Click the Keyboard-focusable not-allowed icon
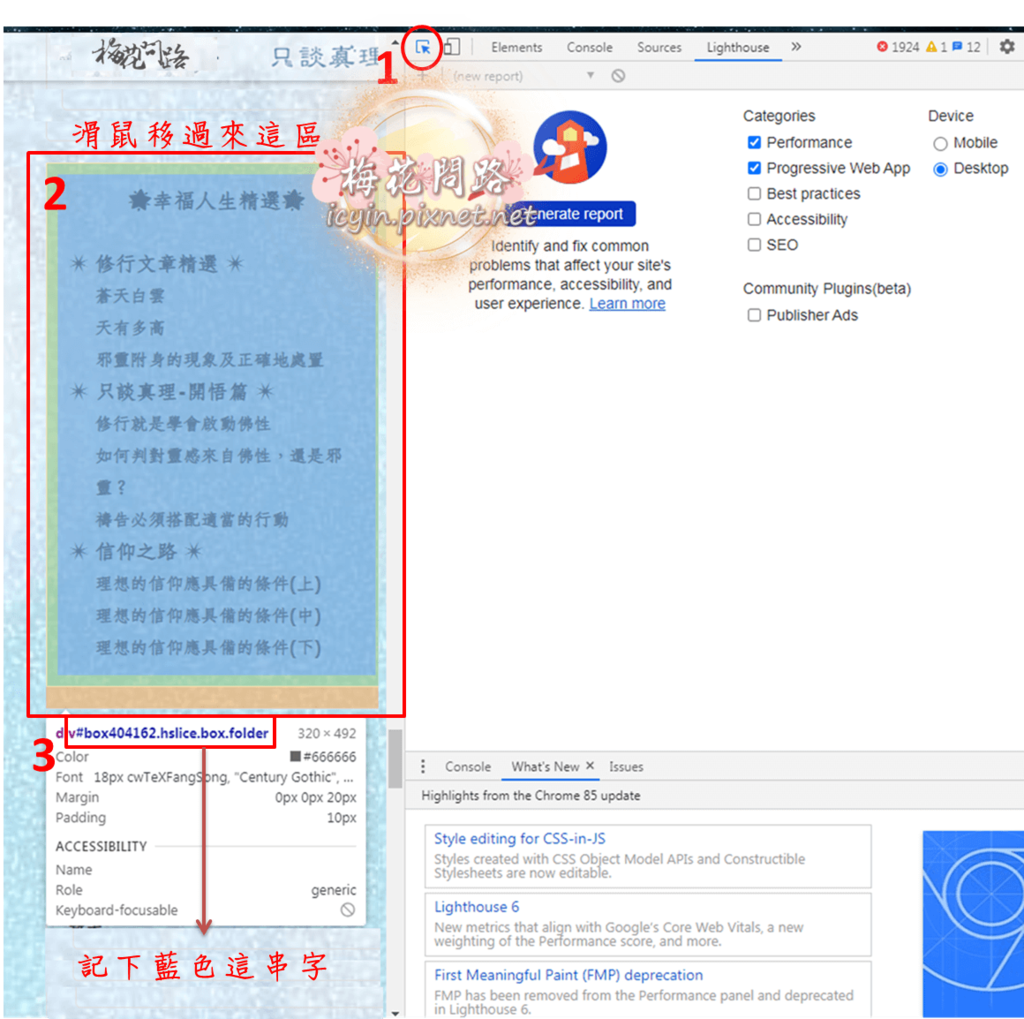 pos(348,909)
